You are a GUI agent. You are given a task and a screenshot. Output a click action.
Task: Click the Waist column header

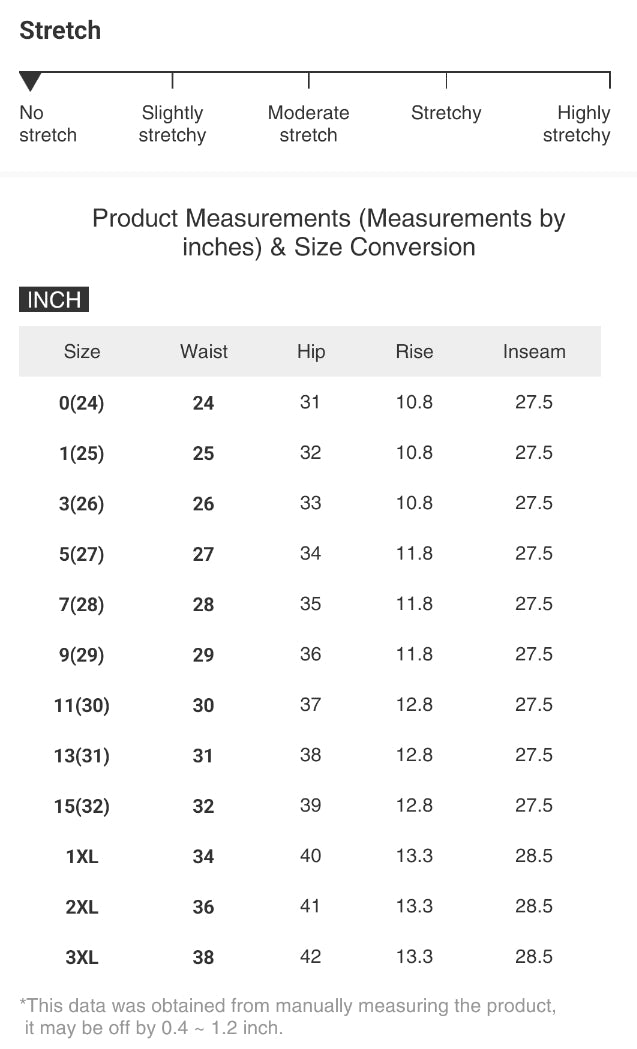(204, 351)
